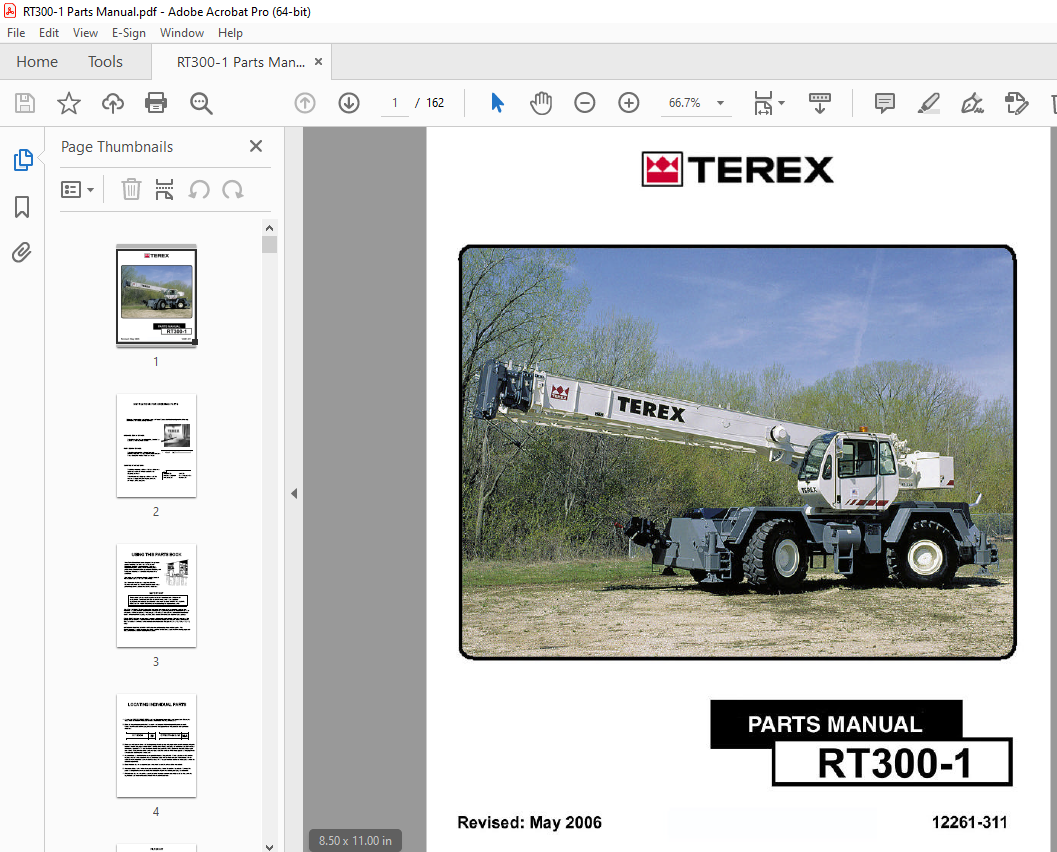The height and width of the screenshot is (852, 1057).
Task: Open the thumbnail options menu dropdown
Action: pyautogui.click(x=77, y=189)
